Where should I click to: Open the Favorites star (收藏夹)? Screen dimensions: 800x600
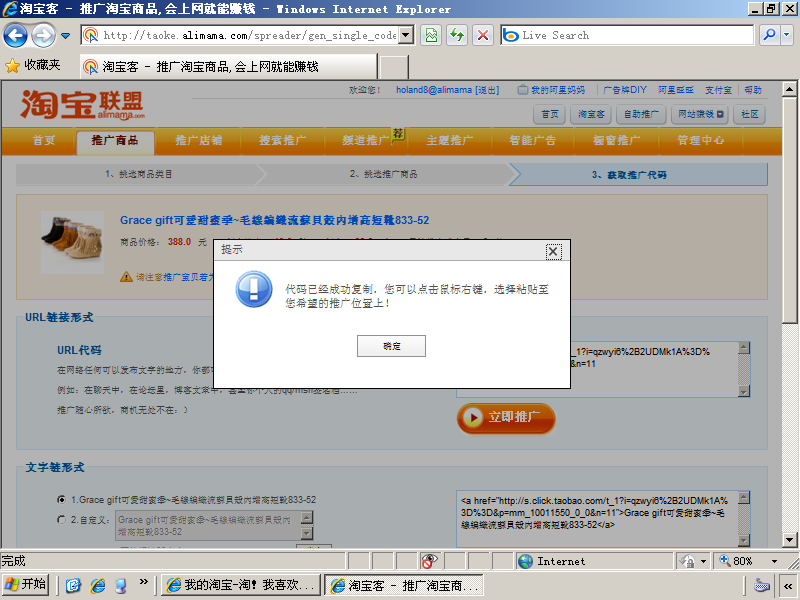point(33,65)
